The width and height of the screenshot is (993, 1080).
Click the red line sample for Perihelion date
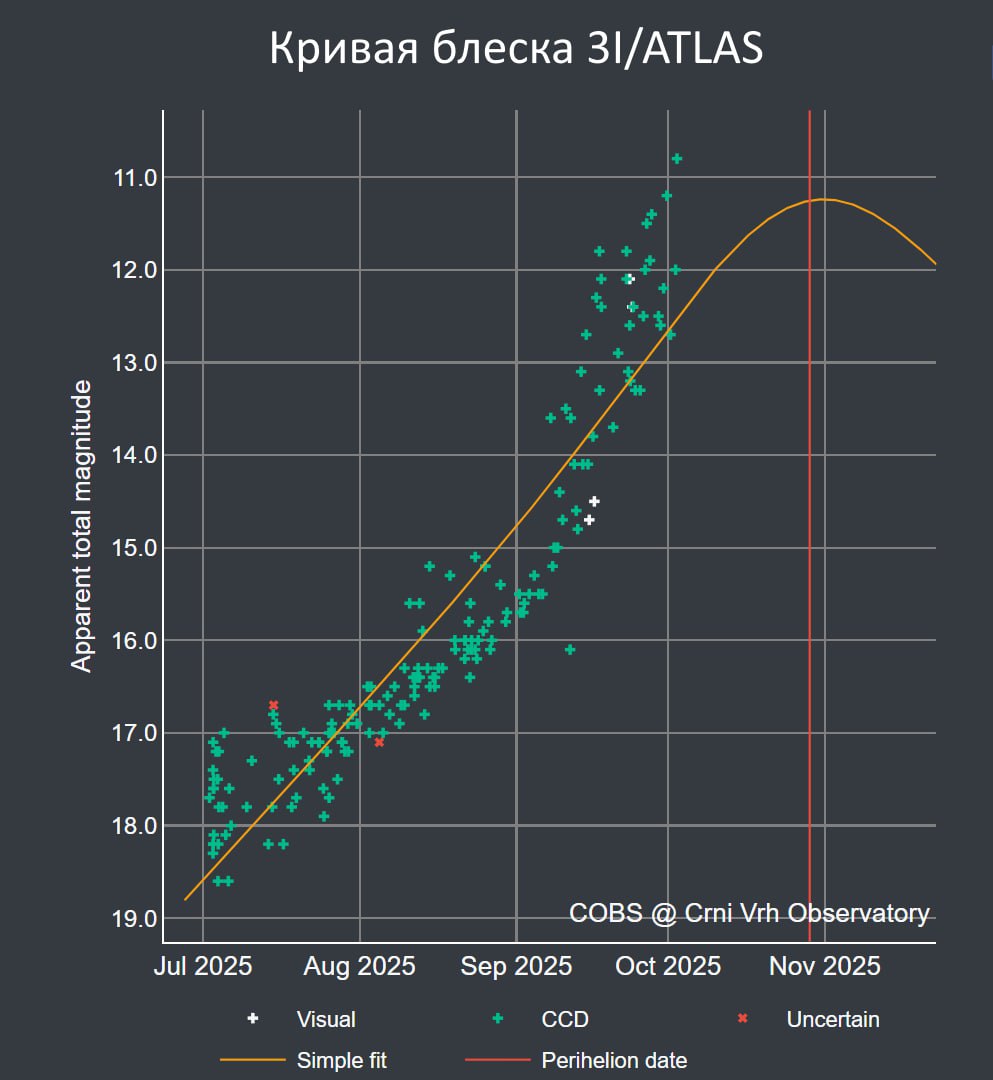click(x=497, y=1059)
